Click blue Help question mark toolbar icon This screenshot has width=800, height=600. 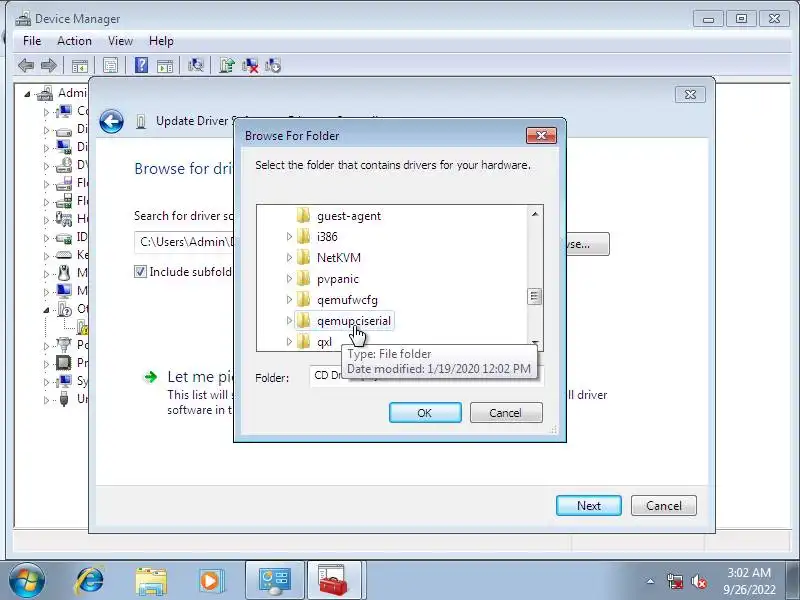pyautogui.click(x=141, y=65)
